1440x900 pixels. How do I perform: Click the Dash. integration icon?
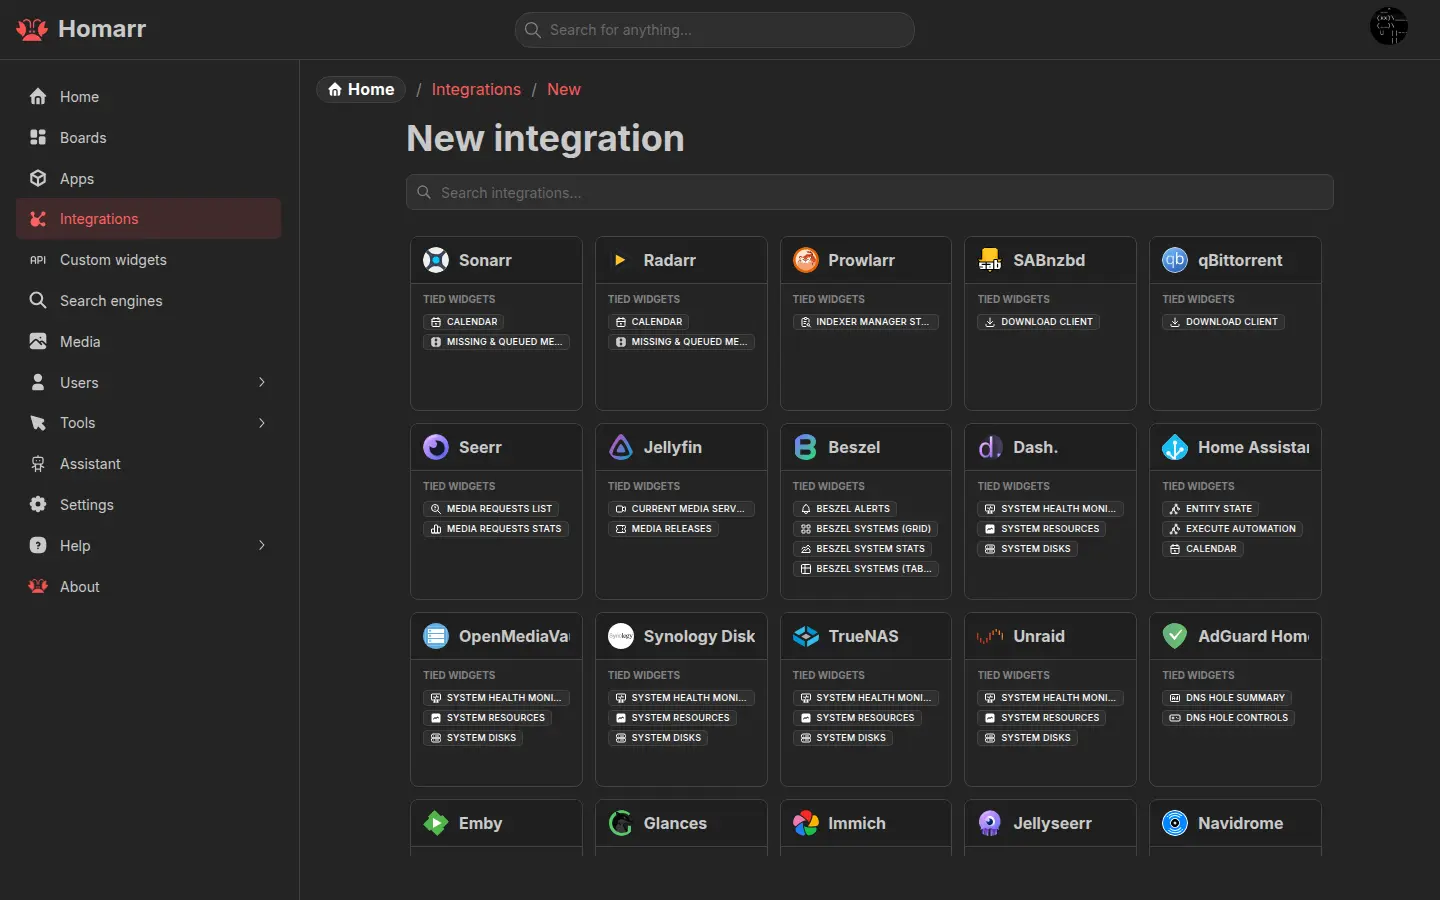(x=990, y=447)
